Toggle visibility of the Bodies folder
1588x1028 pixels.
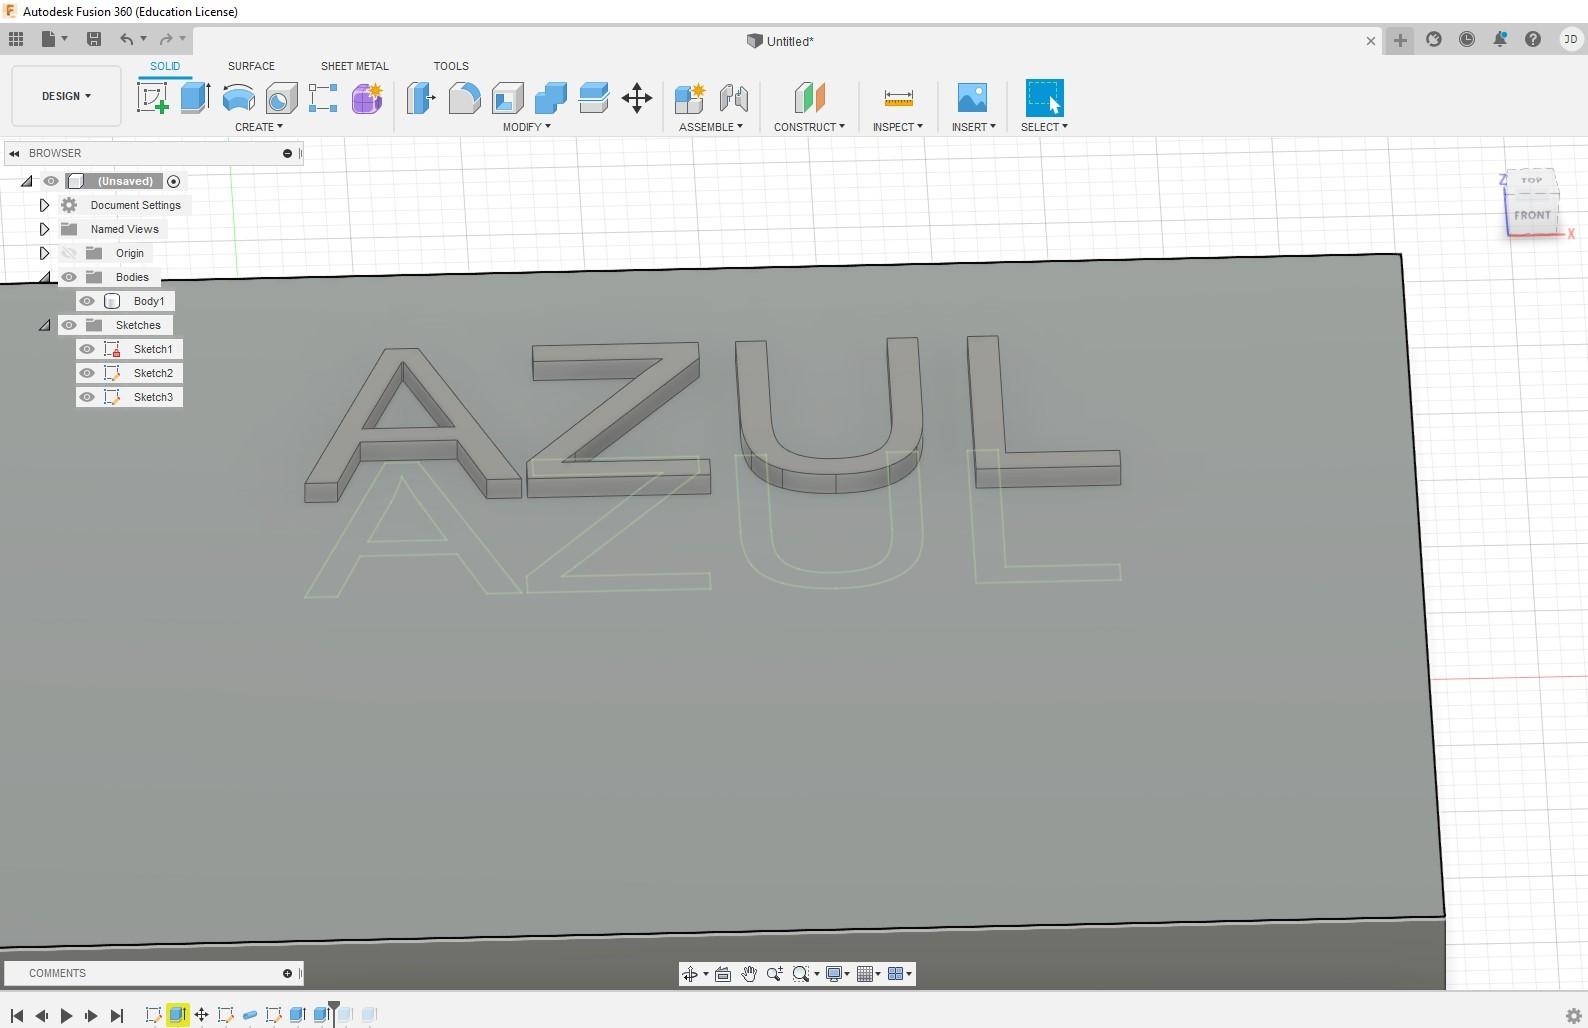[x=69, y=277]
